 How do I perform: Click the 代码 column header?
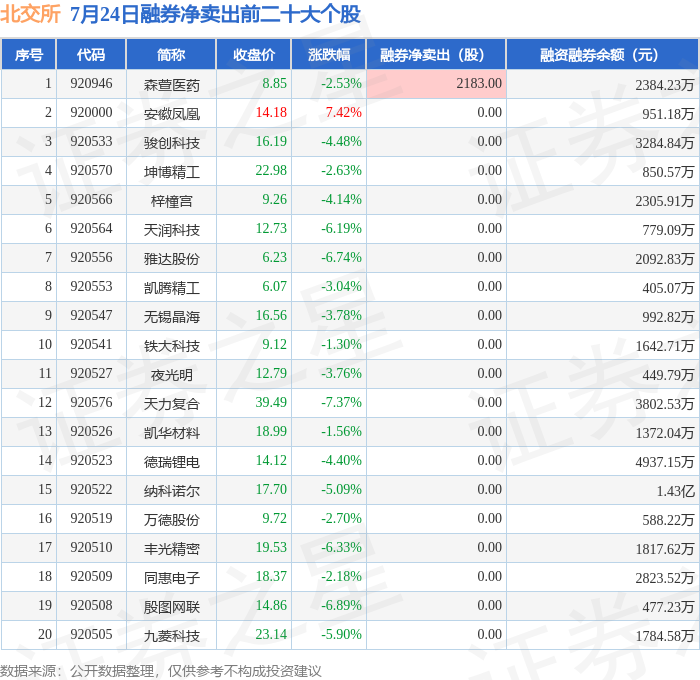click(x=91, y=54)
